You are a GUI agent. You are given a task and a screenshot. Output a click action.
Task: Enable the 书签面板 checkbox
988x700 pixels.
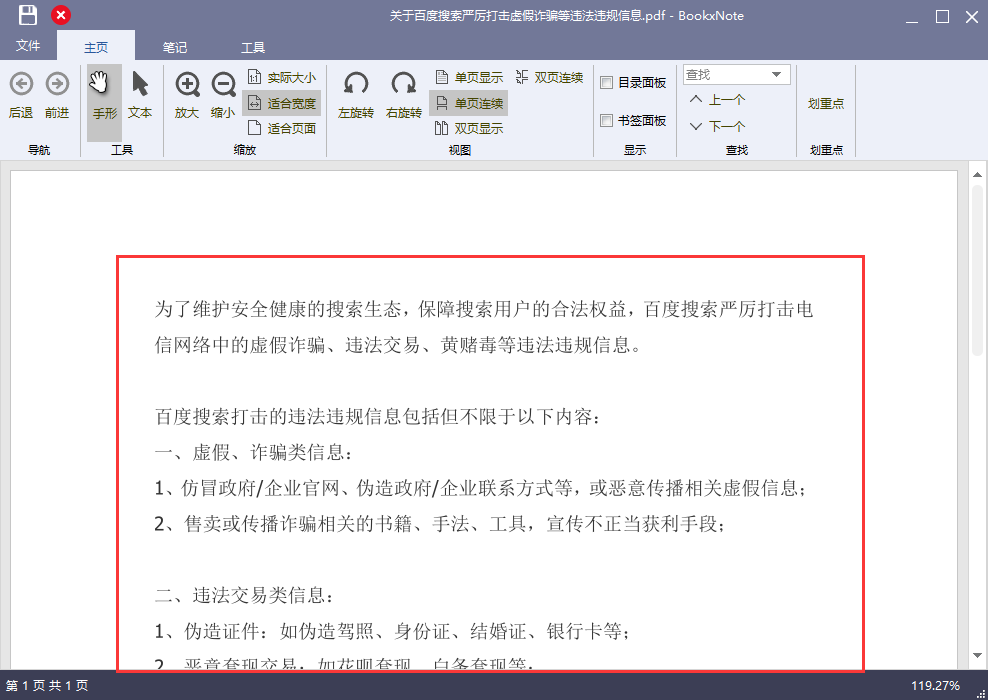pos(607,120)
